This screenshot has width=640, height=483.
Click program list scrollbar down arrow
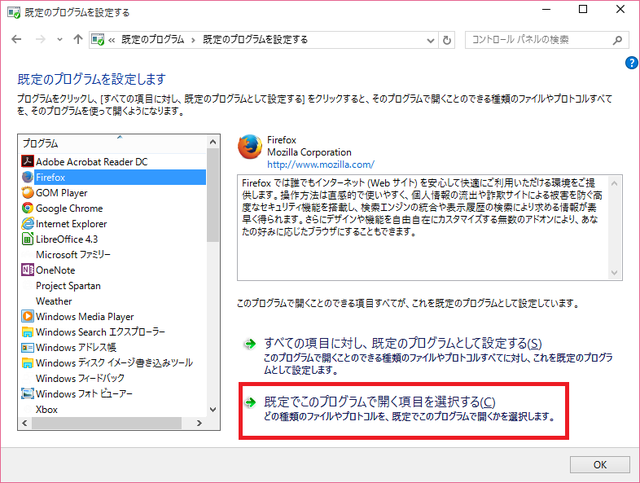tap(213, 410)
